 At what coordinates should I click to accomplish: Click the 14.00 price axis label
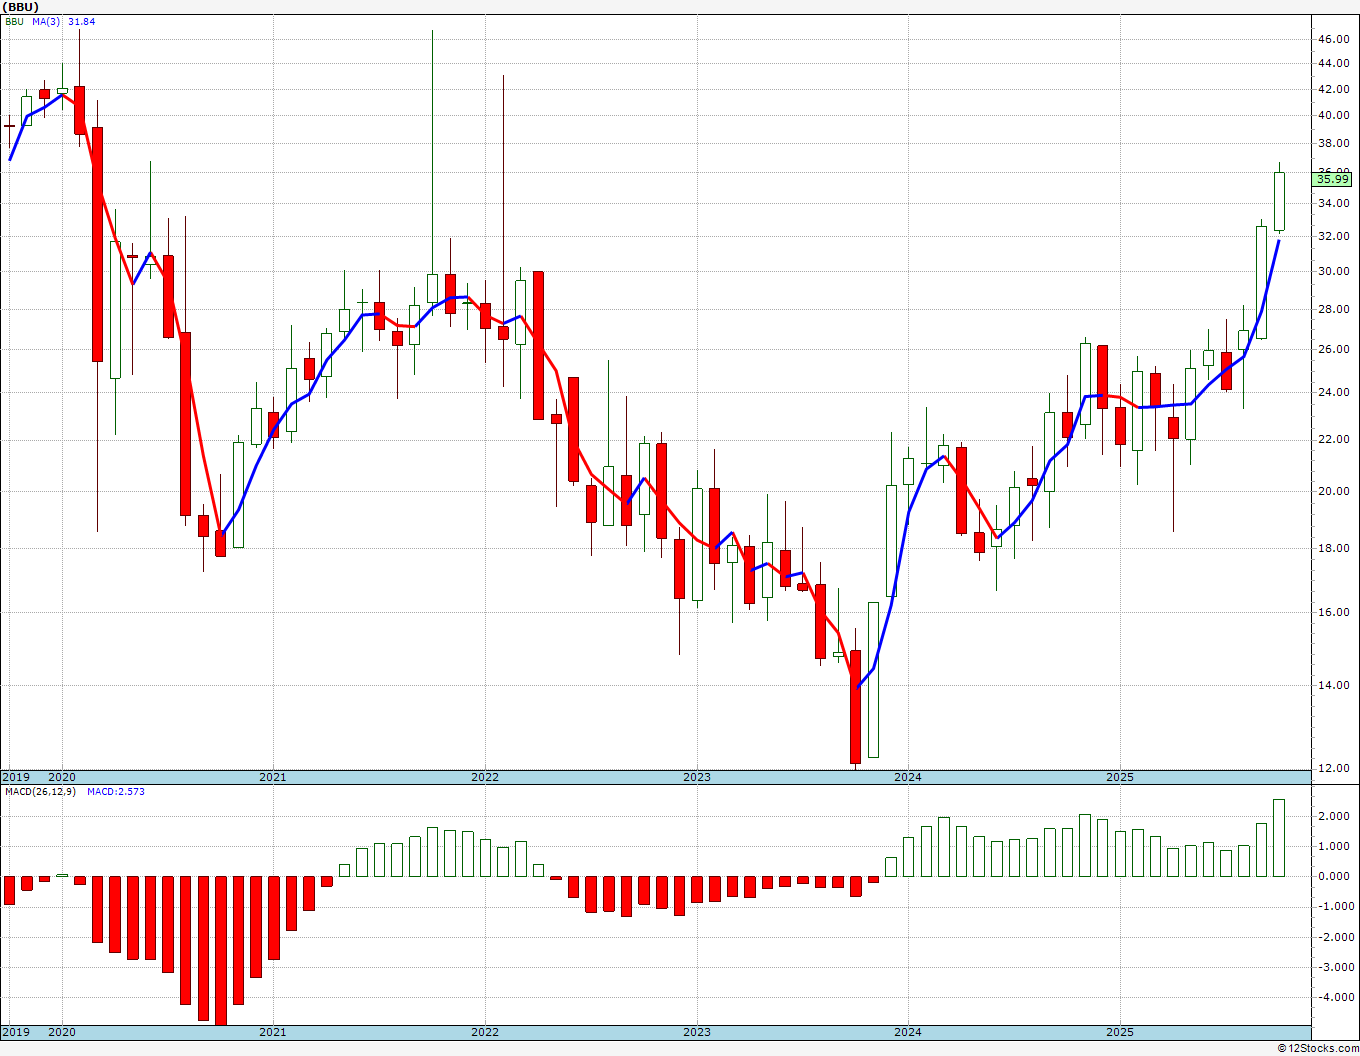pos(1333,686)
